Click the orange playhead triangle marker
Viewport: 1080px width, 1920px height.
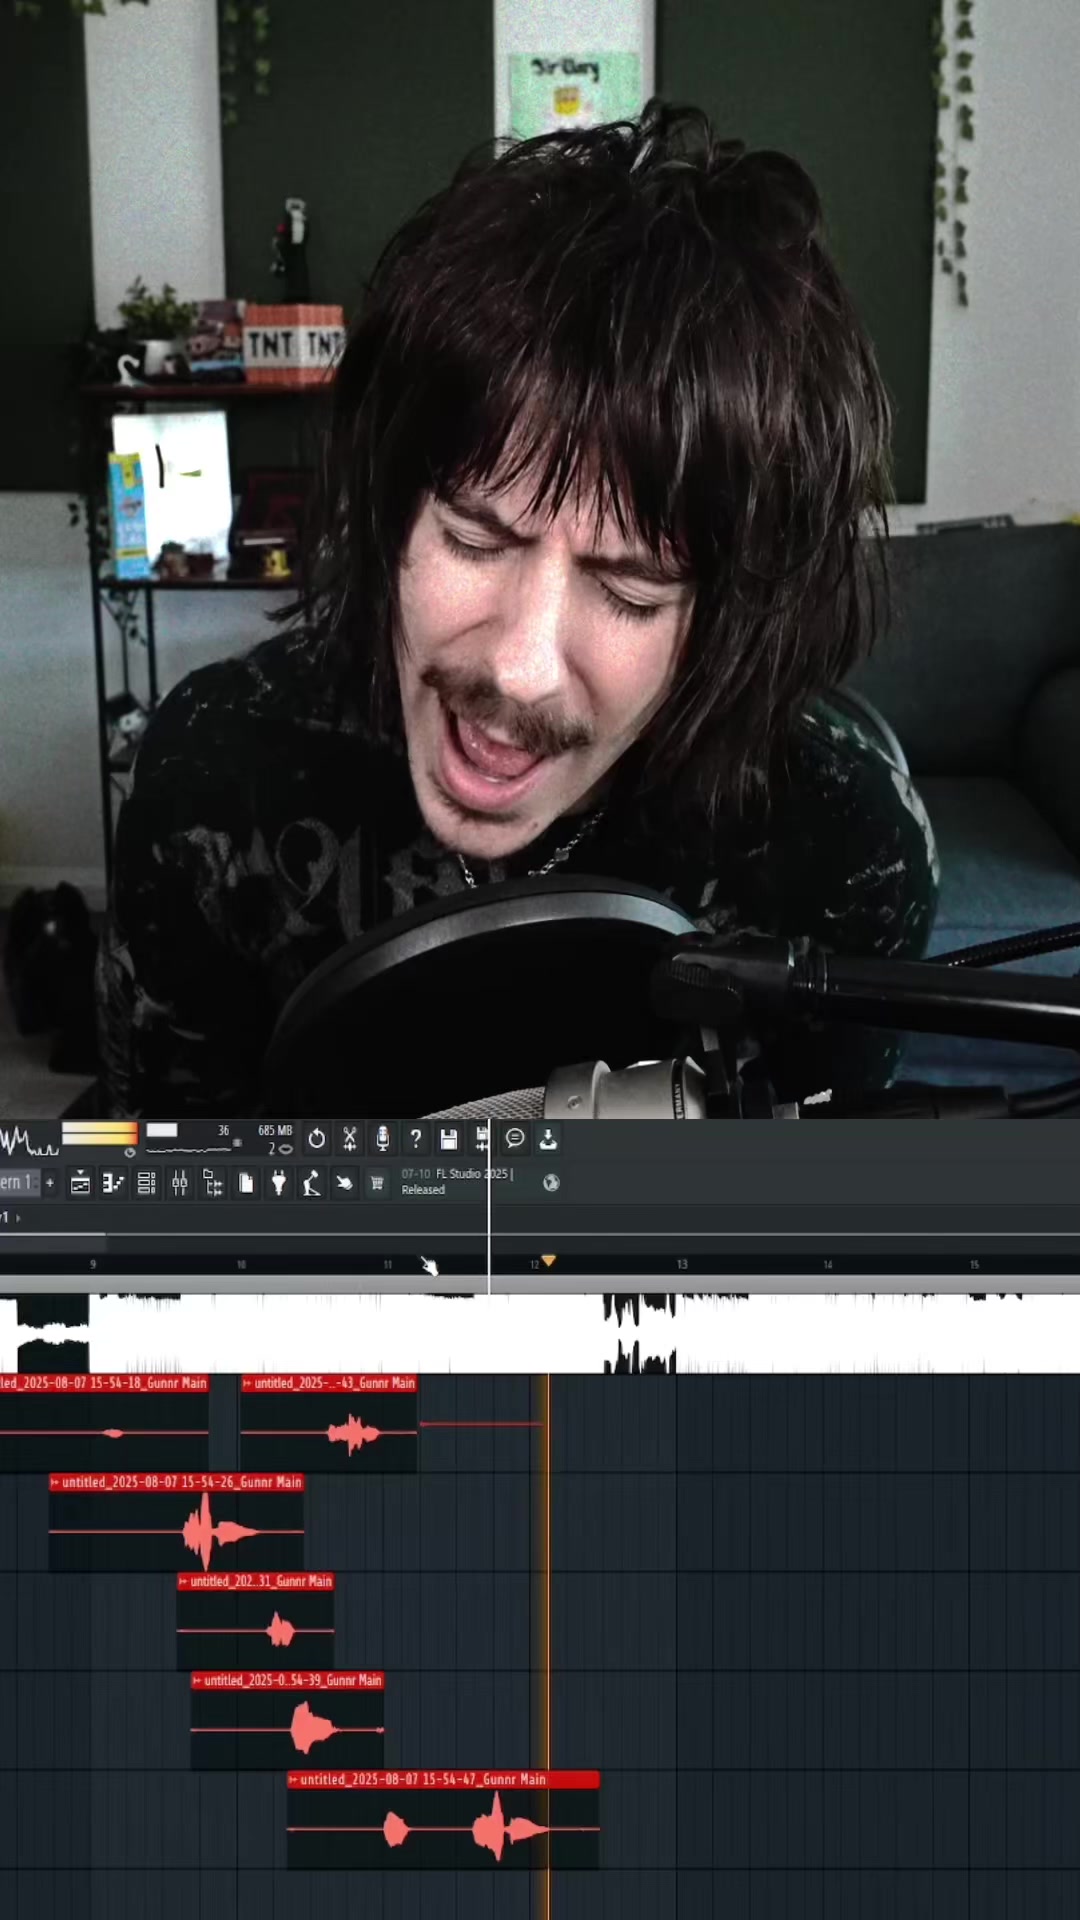click(x=548, y=1261)
